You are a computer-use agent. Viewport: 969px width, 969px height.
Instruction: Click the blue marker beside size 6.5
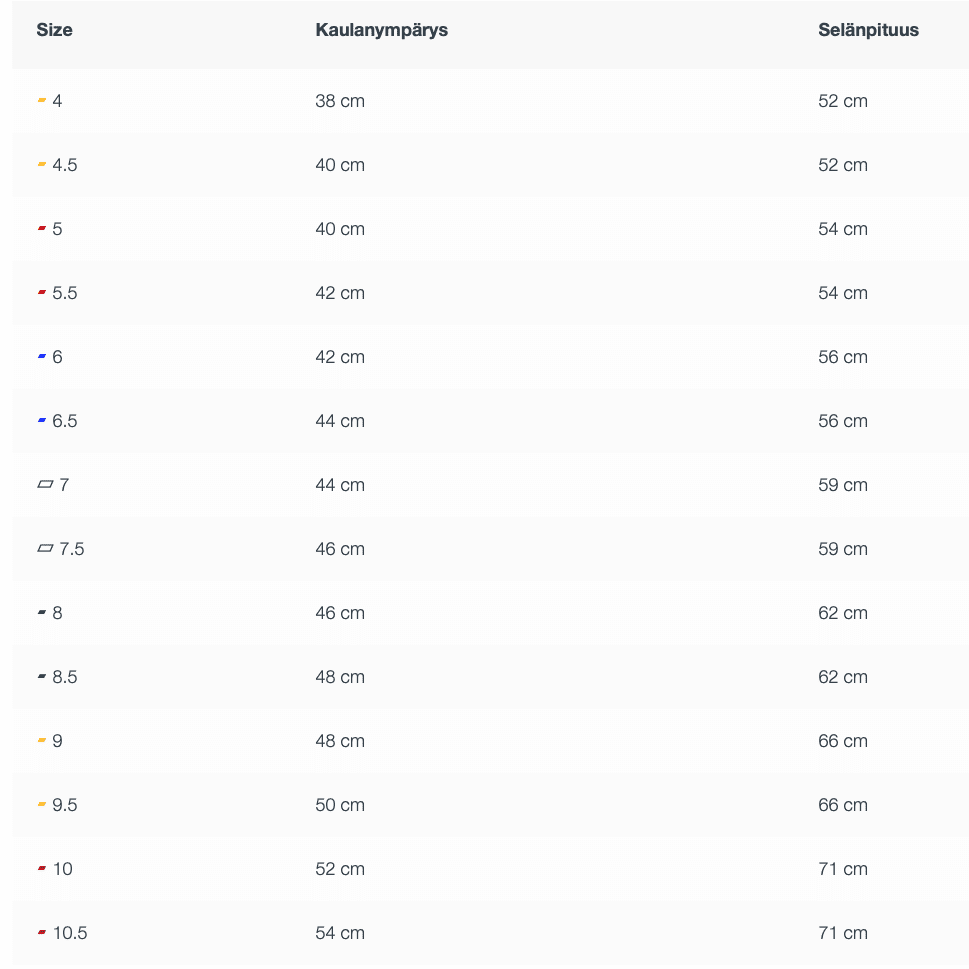42,421
